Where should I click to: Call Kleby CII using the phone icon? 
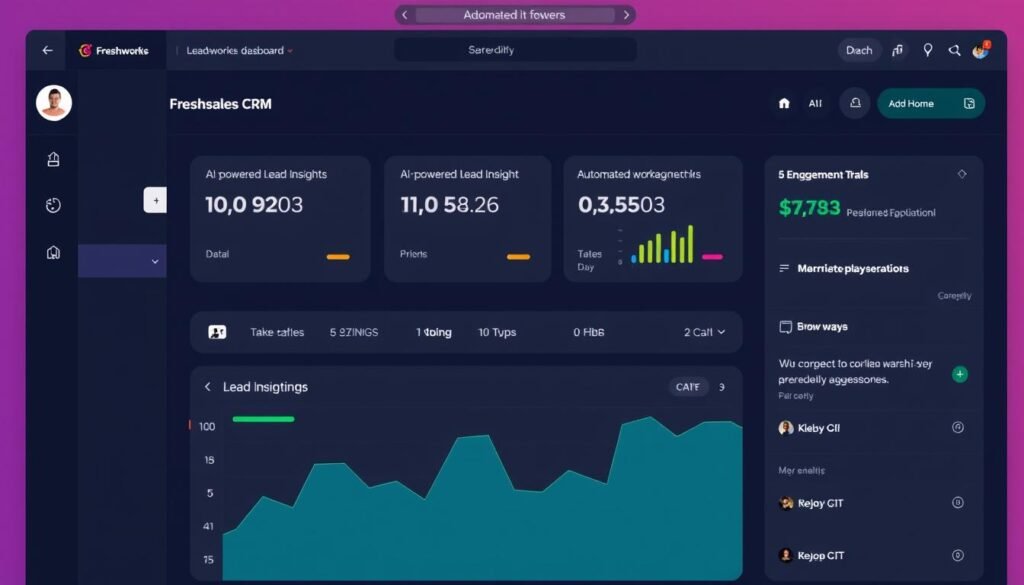(958, 427)
